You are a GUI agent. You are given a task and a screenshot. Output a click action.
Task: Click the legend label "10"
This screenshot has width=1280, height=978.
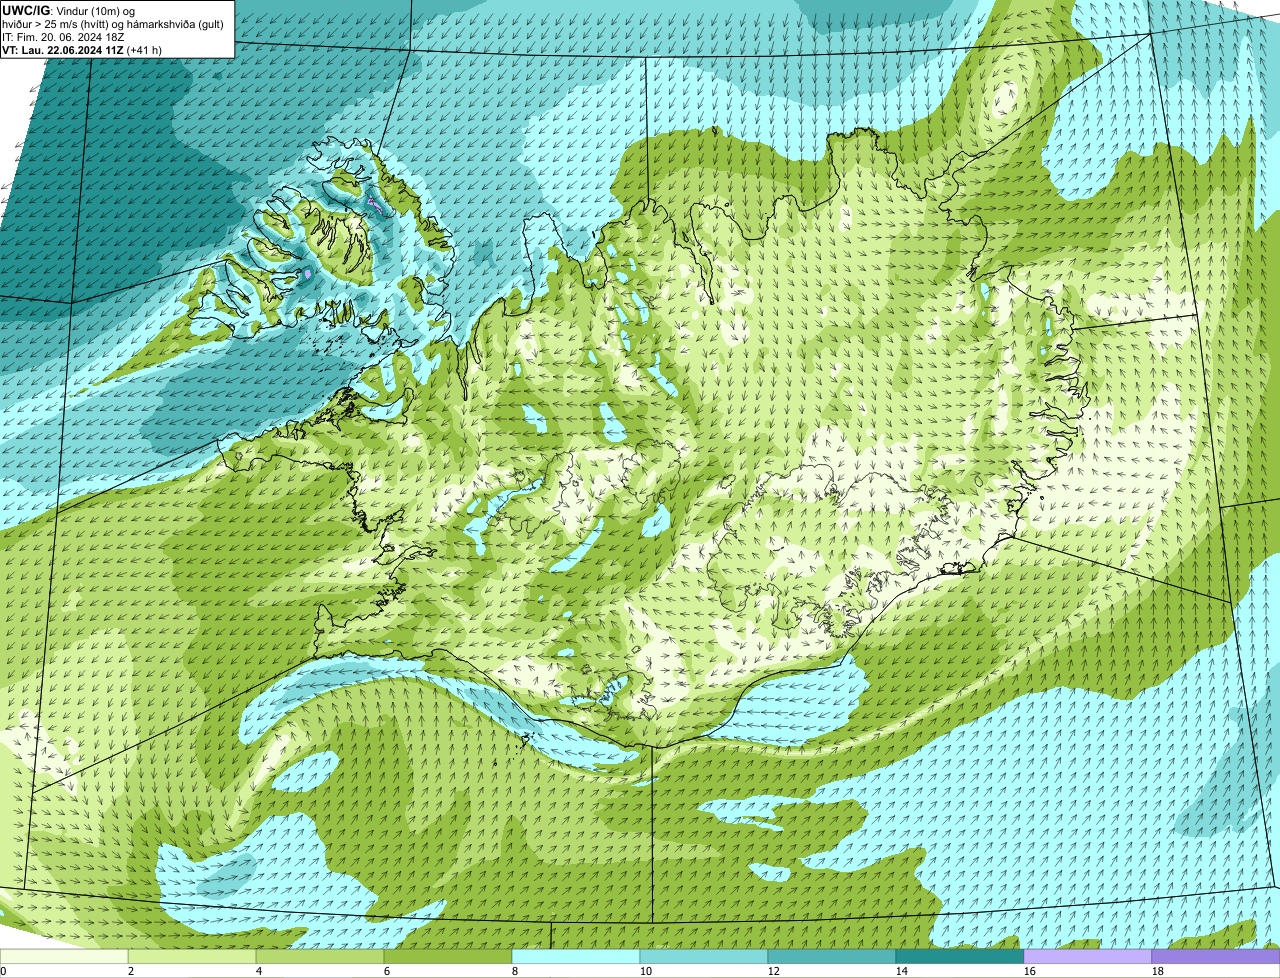point(646,971)
